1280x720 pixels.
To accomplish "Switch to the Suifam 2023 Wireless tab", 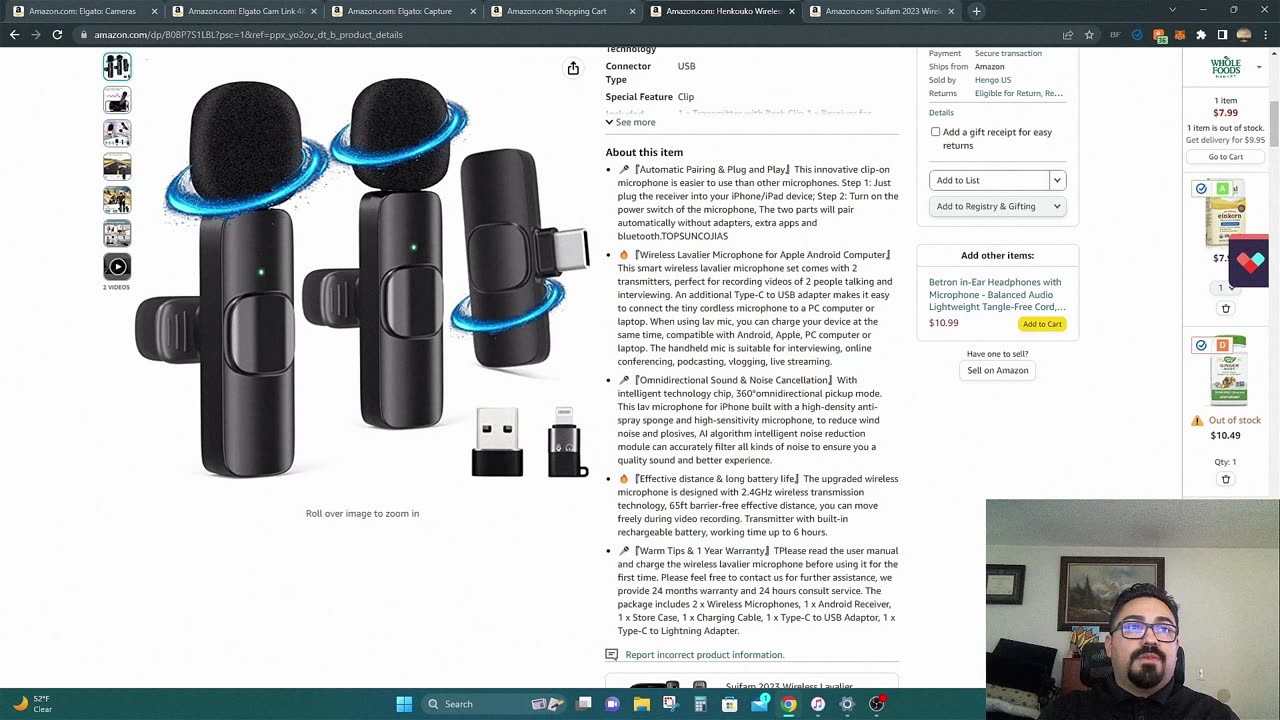I will (x=882, y=11).
